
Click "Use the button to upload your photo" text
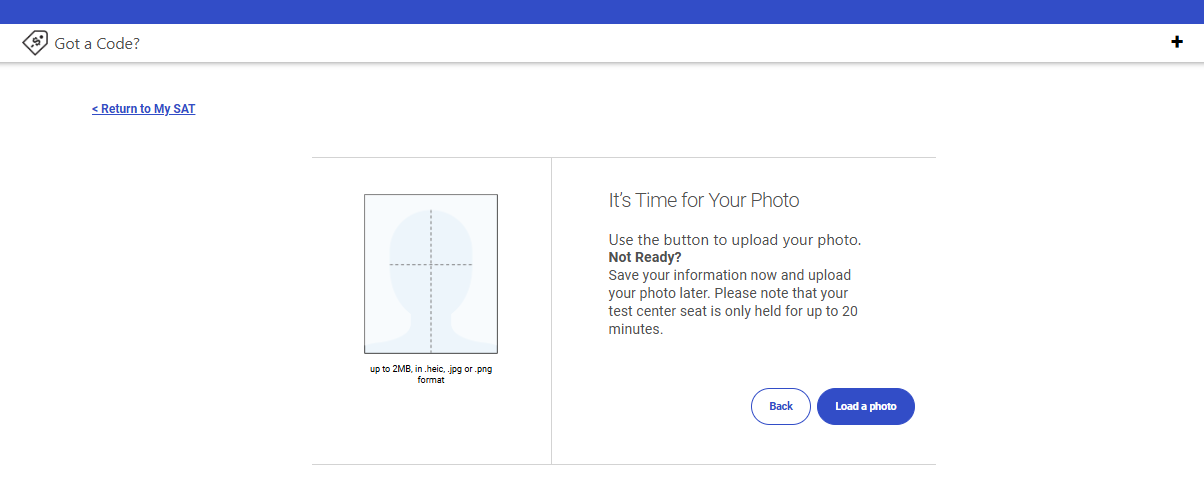click(734, 240)
